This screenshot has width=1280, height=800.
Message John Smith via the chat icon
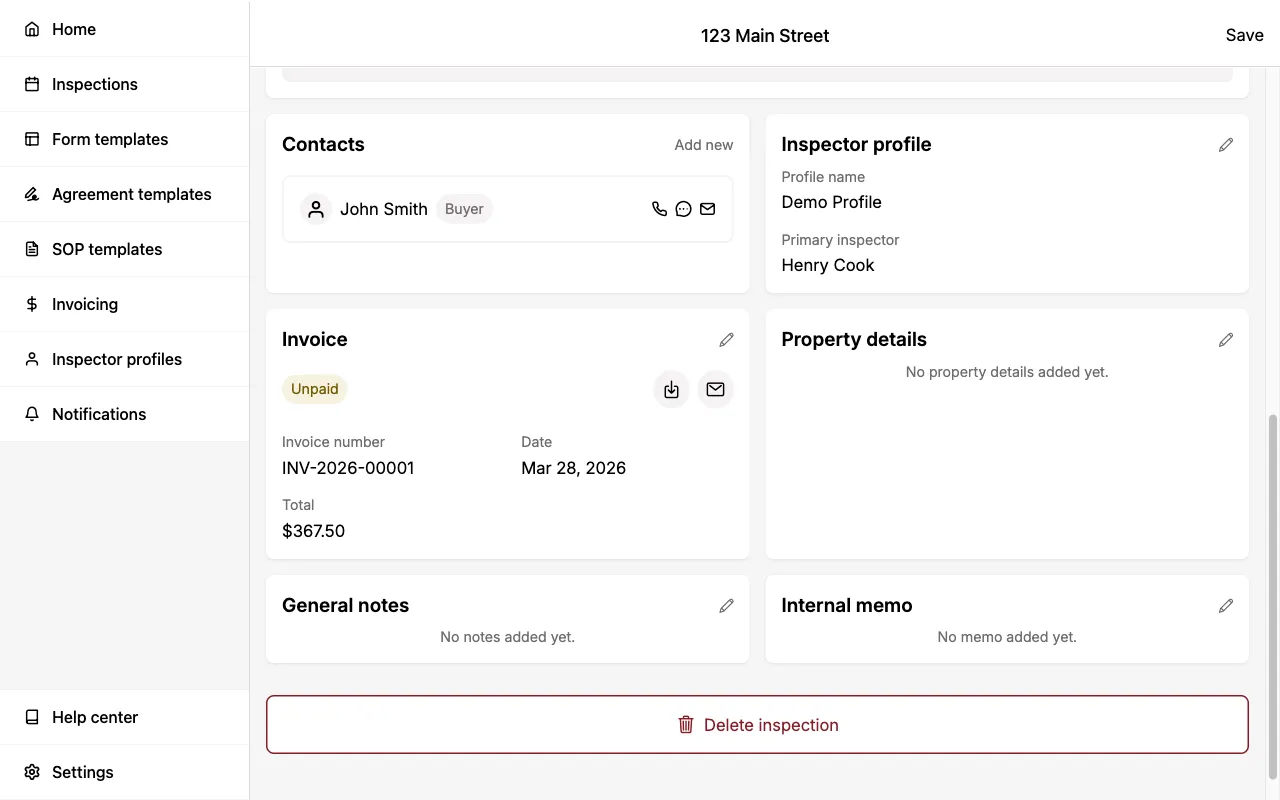tap(683, 209)
